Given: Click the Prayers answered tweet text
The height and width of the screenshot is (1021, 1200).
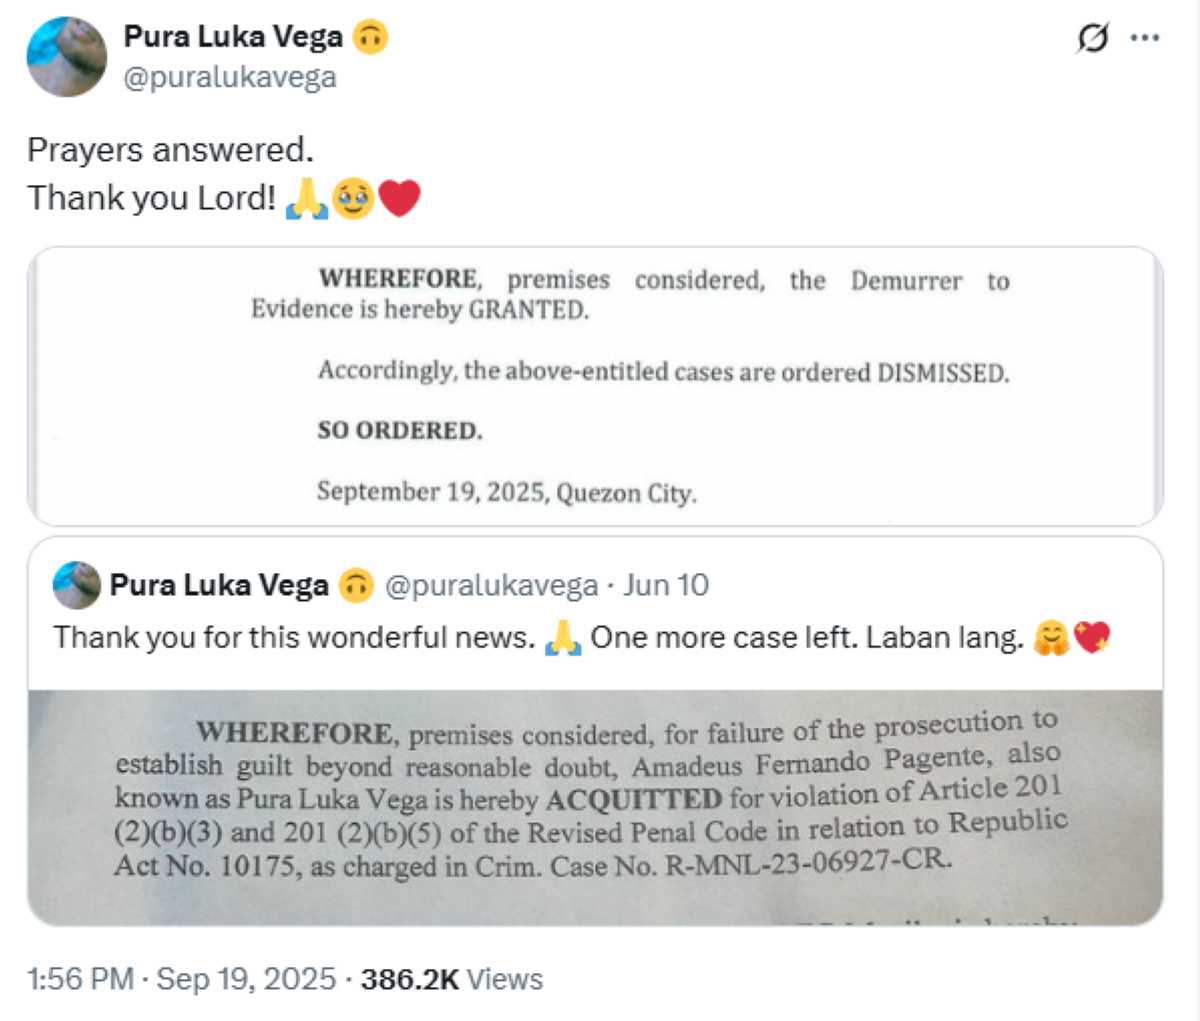Looking at the screenshot, I should (170, 150).
